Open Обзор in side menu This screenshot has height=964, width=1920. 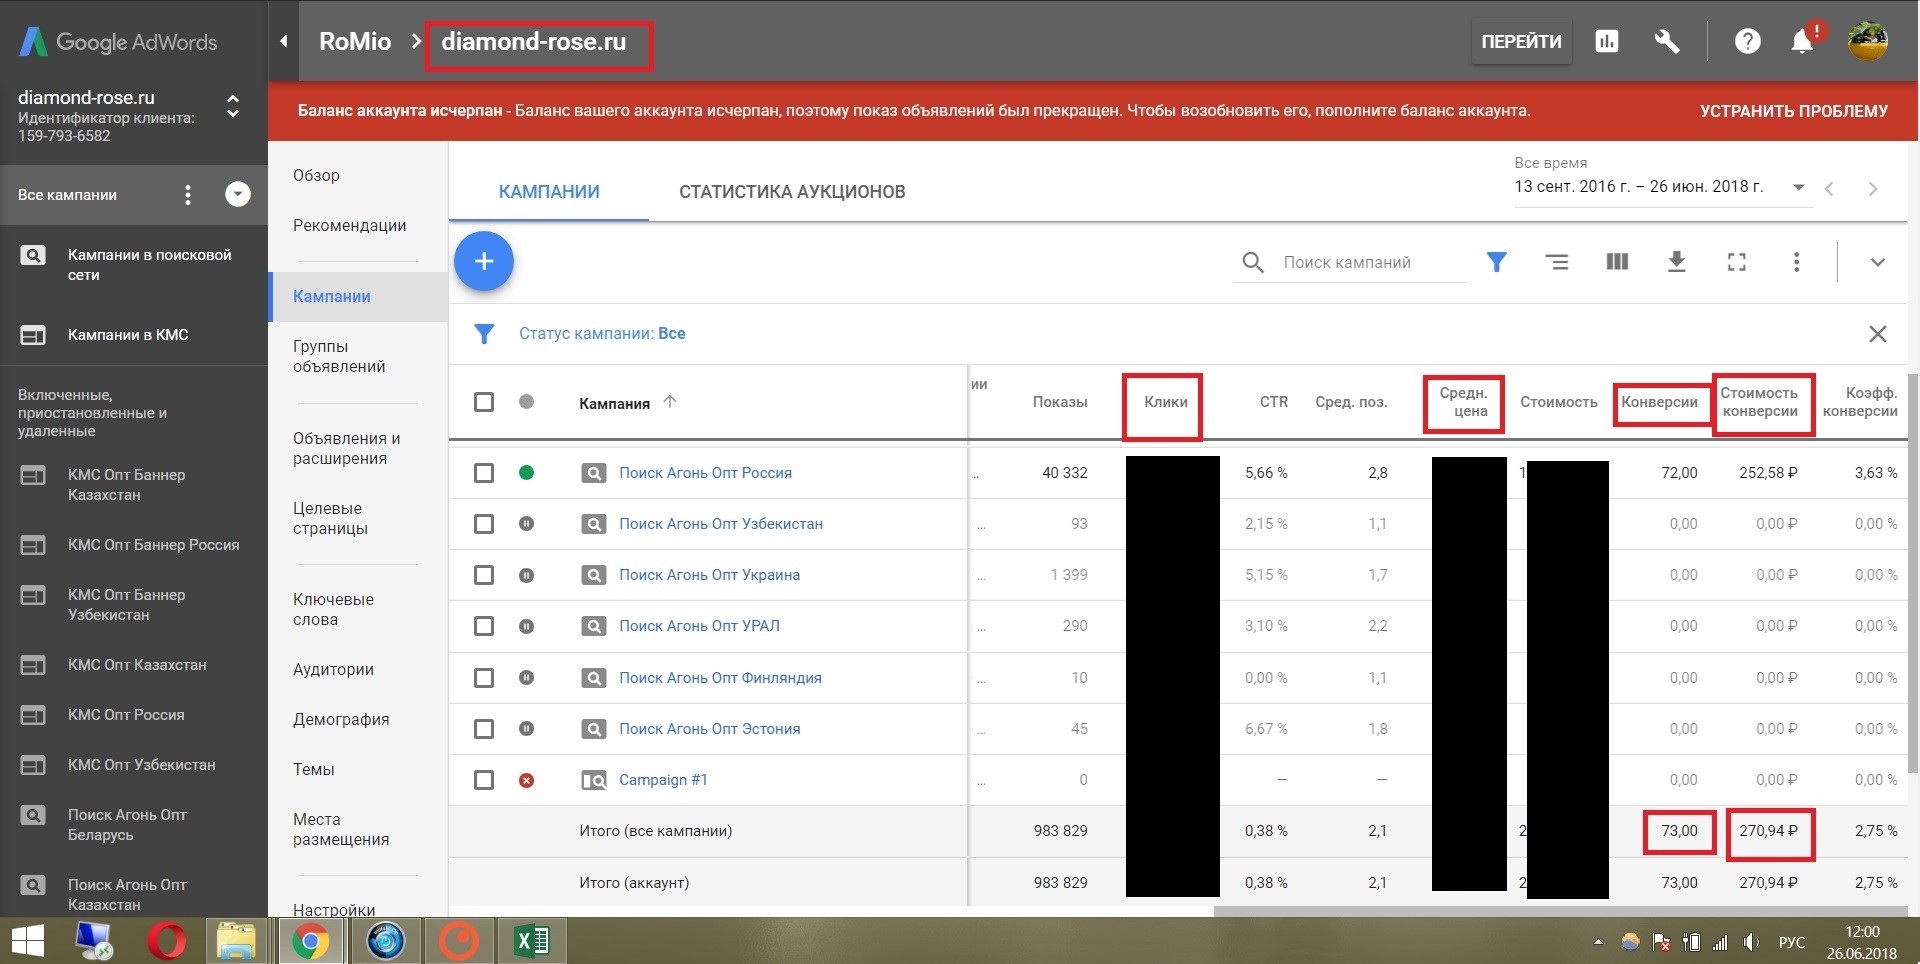click(x=316, y=175)
